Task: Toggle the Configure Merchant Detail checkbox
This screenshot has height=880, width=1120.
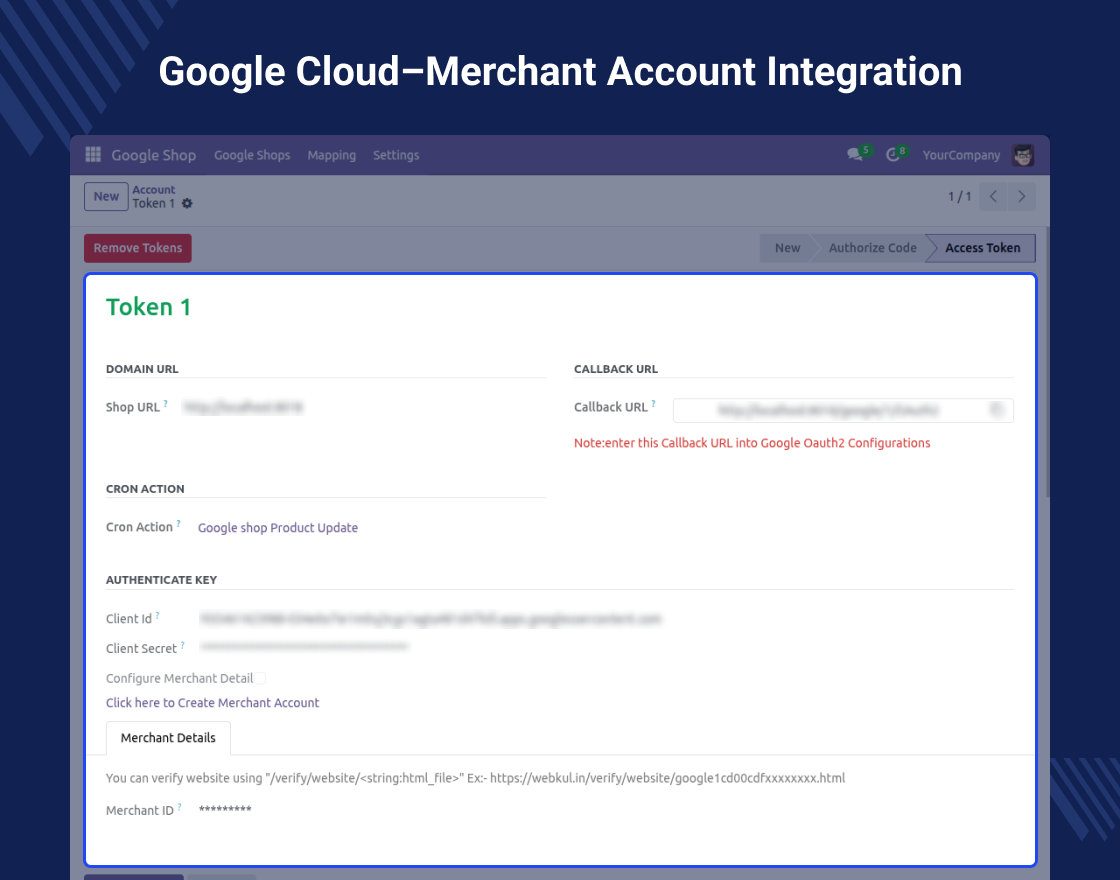Action: point(261,679)
